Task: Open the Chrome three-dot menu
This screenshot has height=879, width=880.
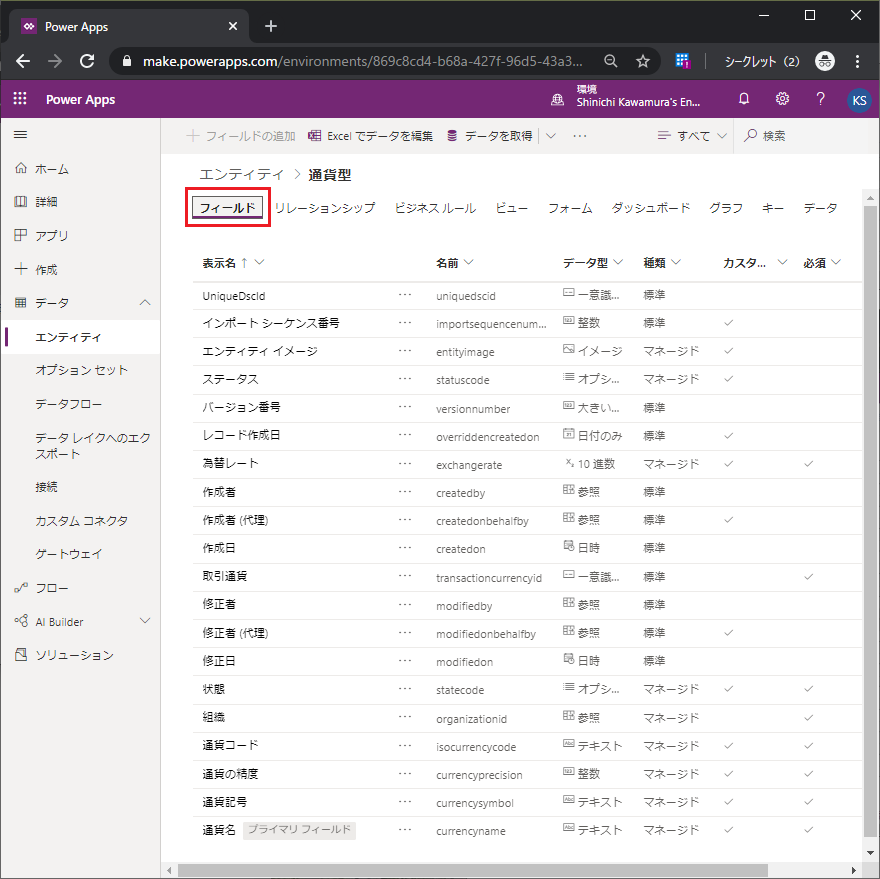Action: coord(857,61)
